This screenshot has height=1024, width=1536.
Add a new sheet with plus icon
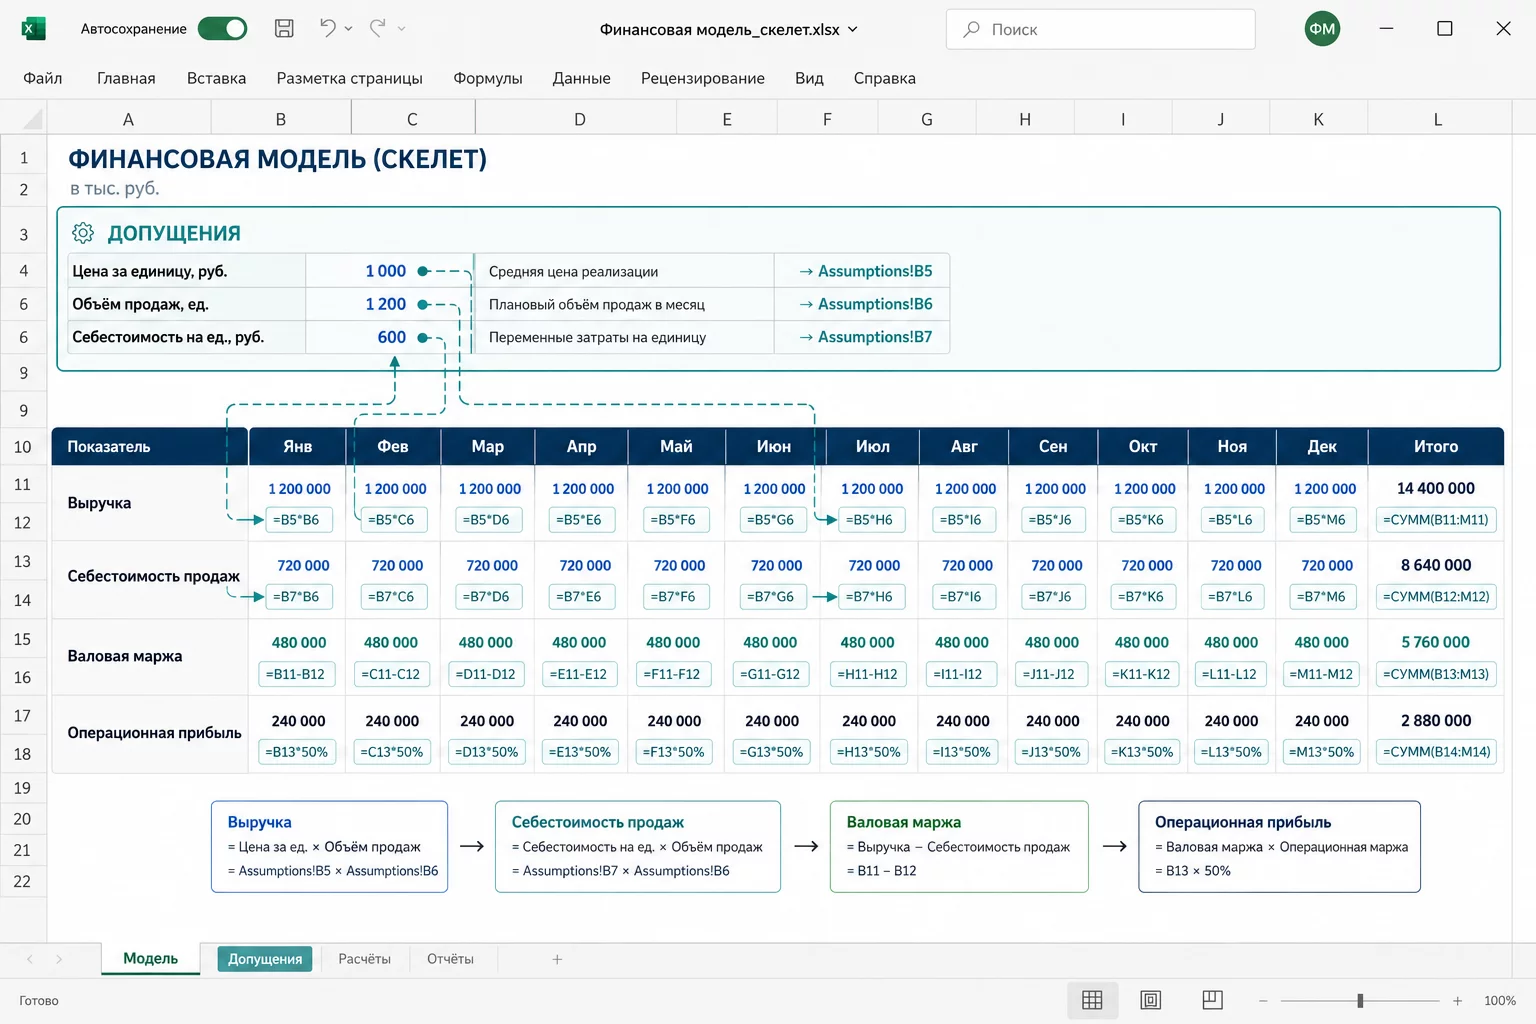point(557,959)
